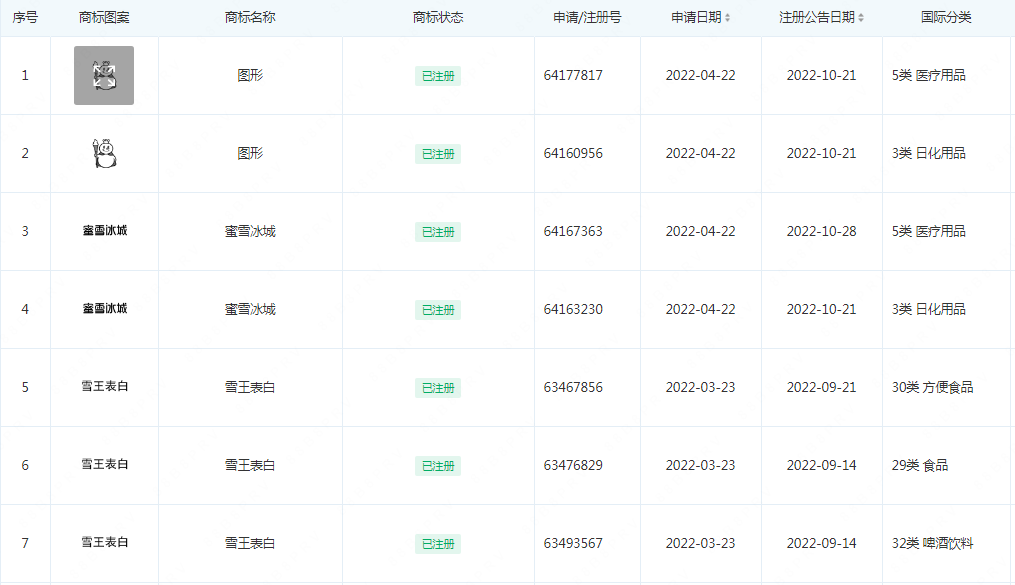Select serial number 4 cell

[x=25, y=309]
